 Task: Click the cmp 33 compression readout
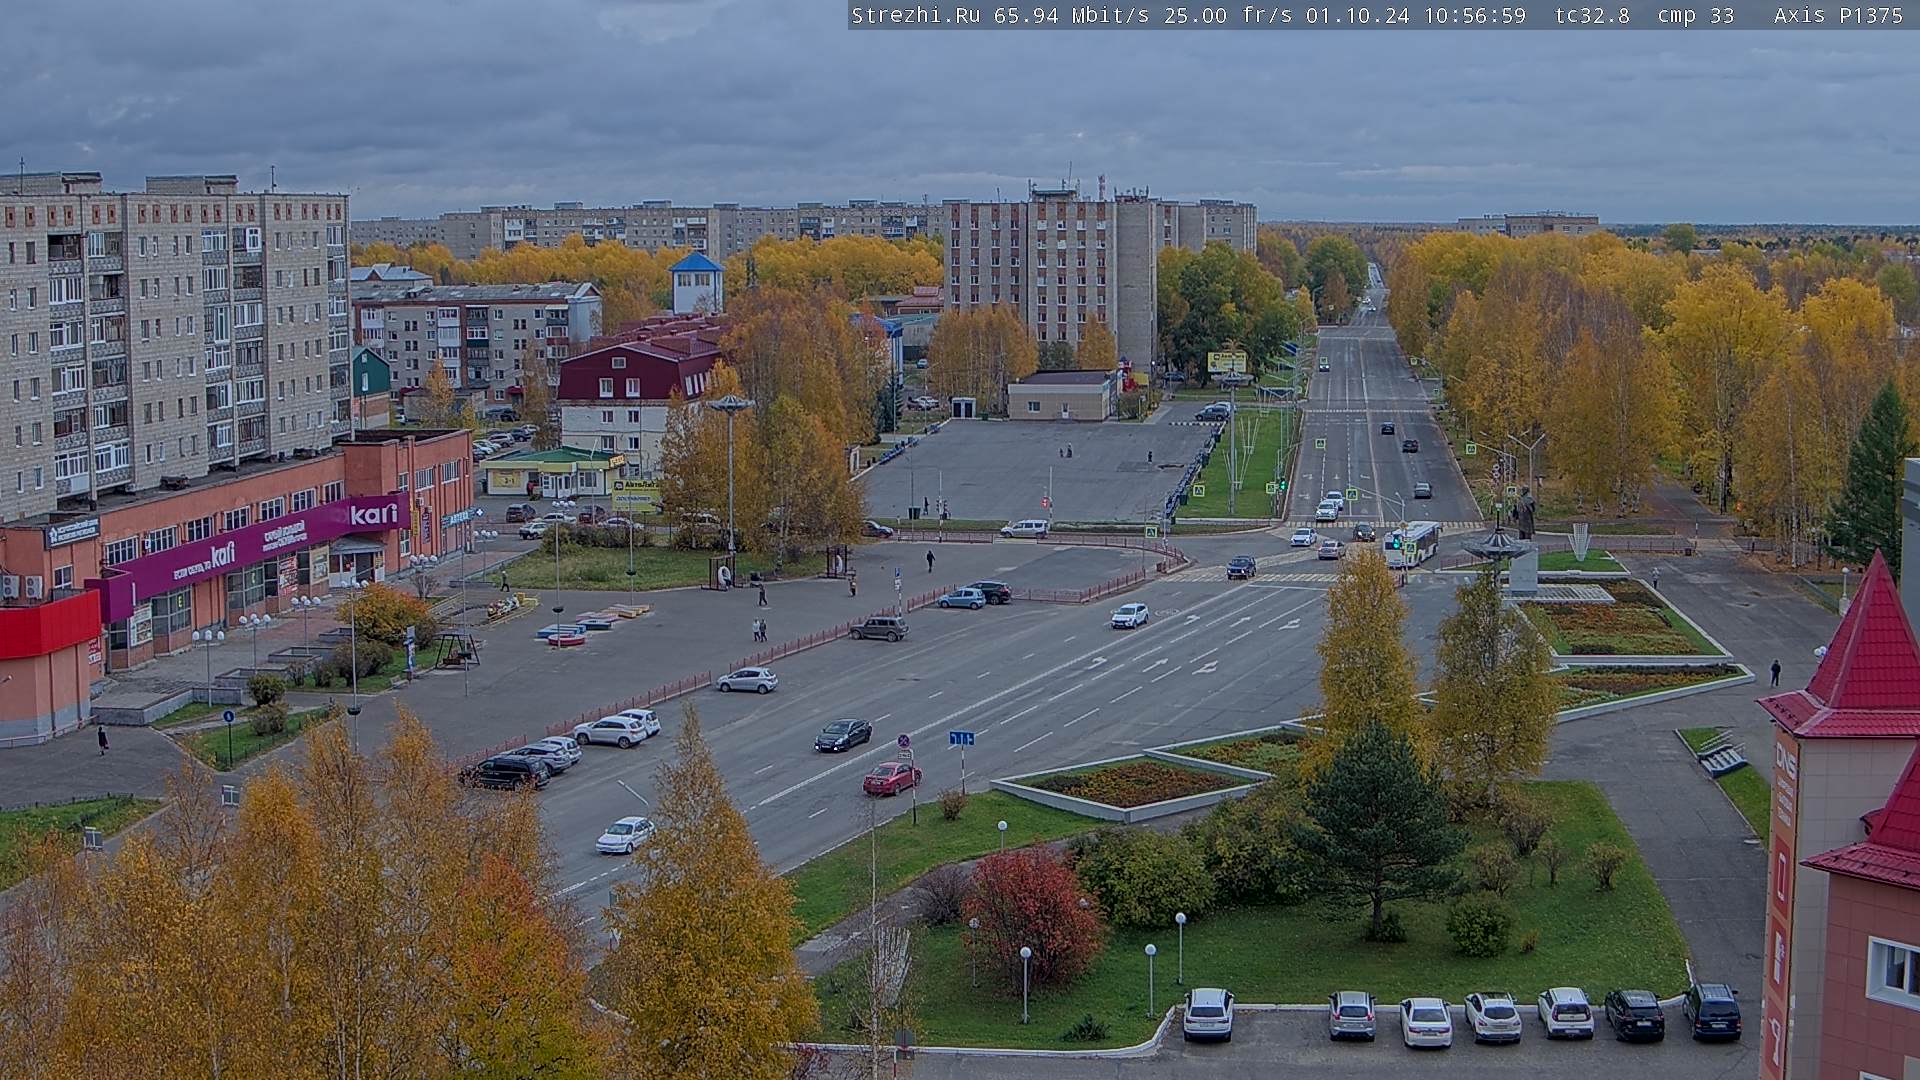1695,15
